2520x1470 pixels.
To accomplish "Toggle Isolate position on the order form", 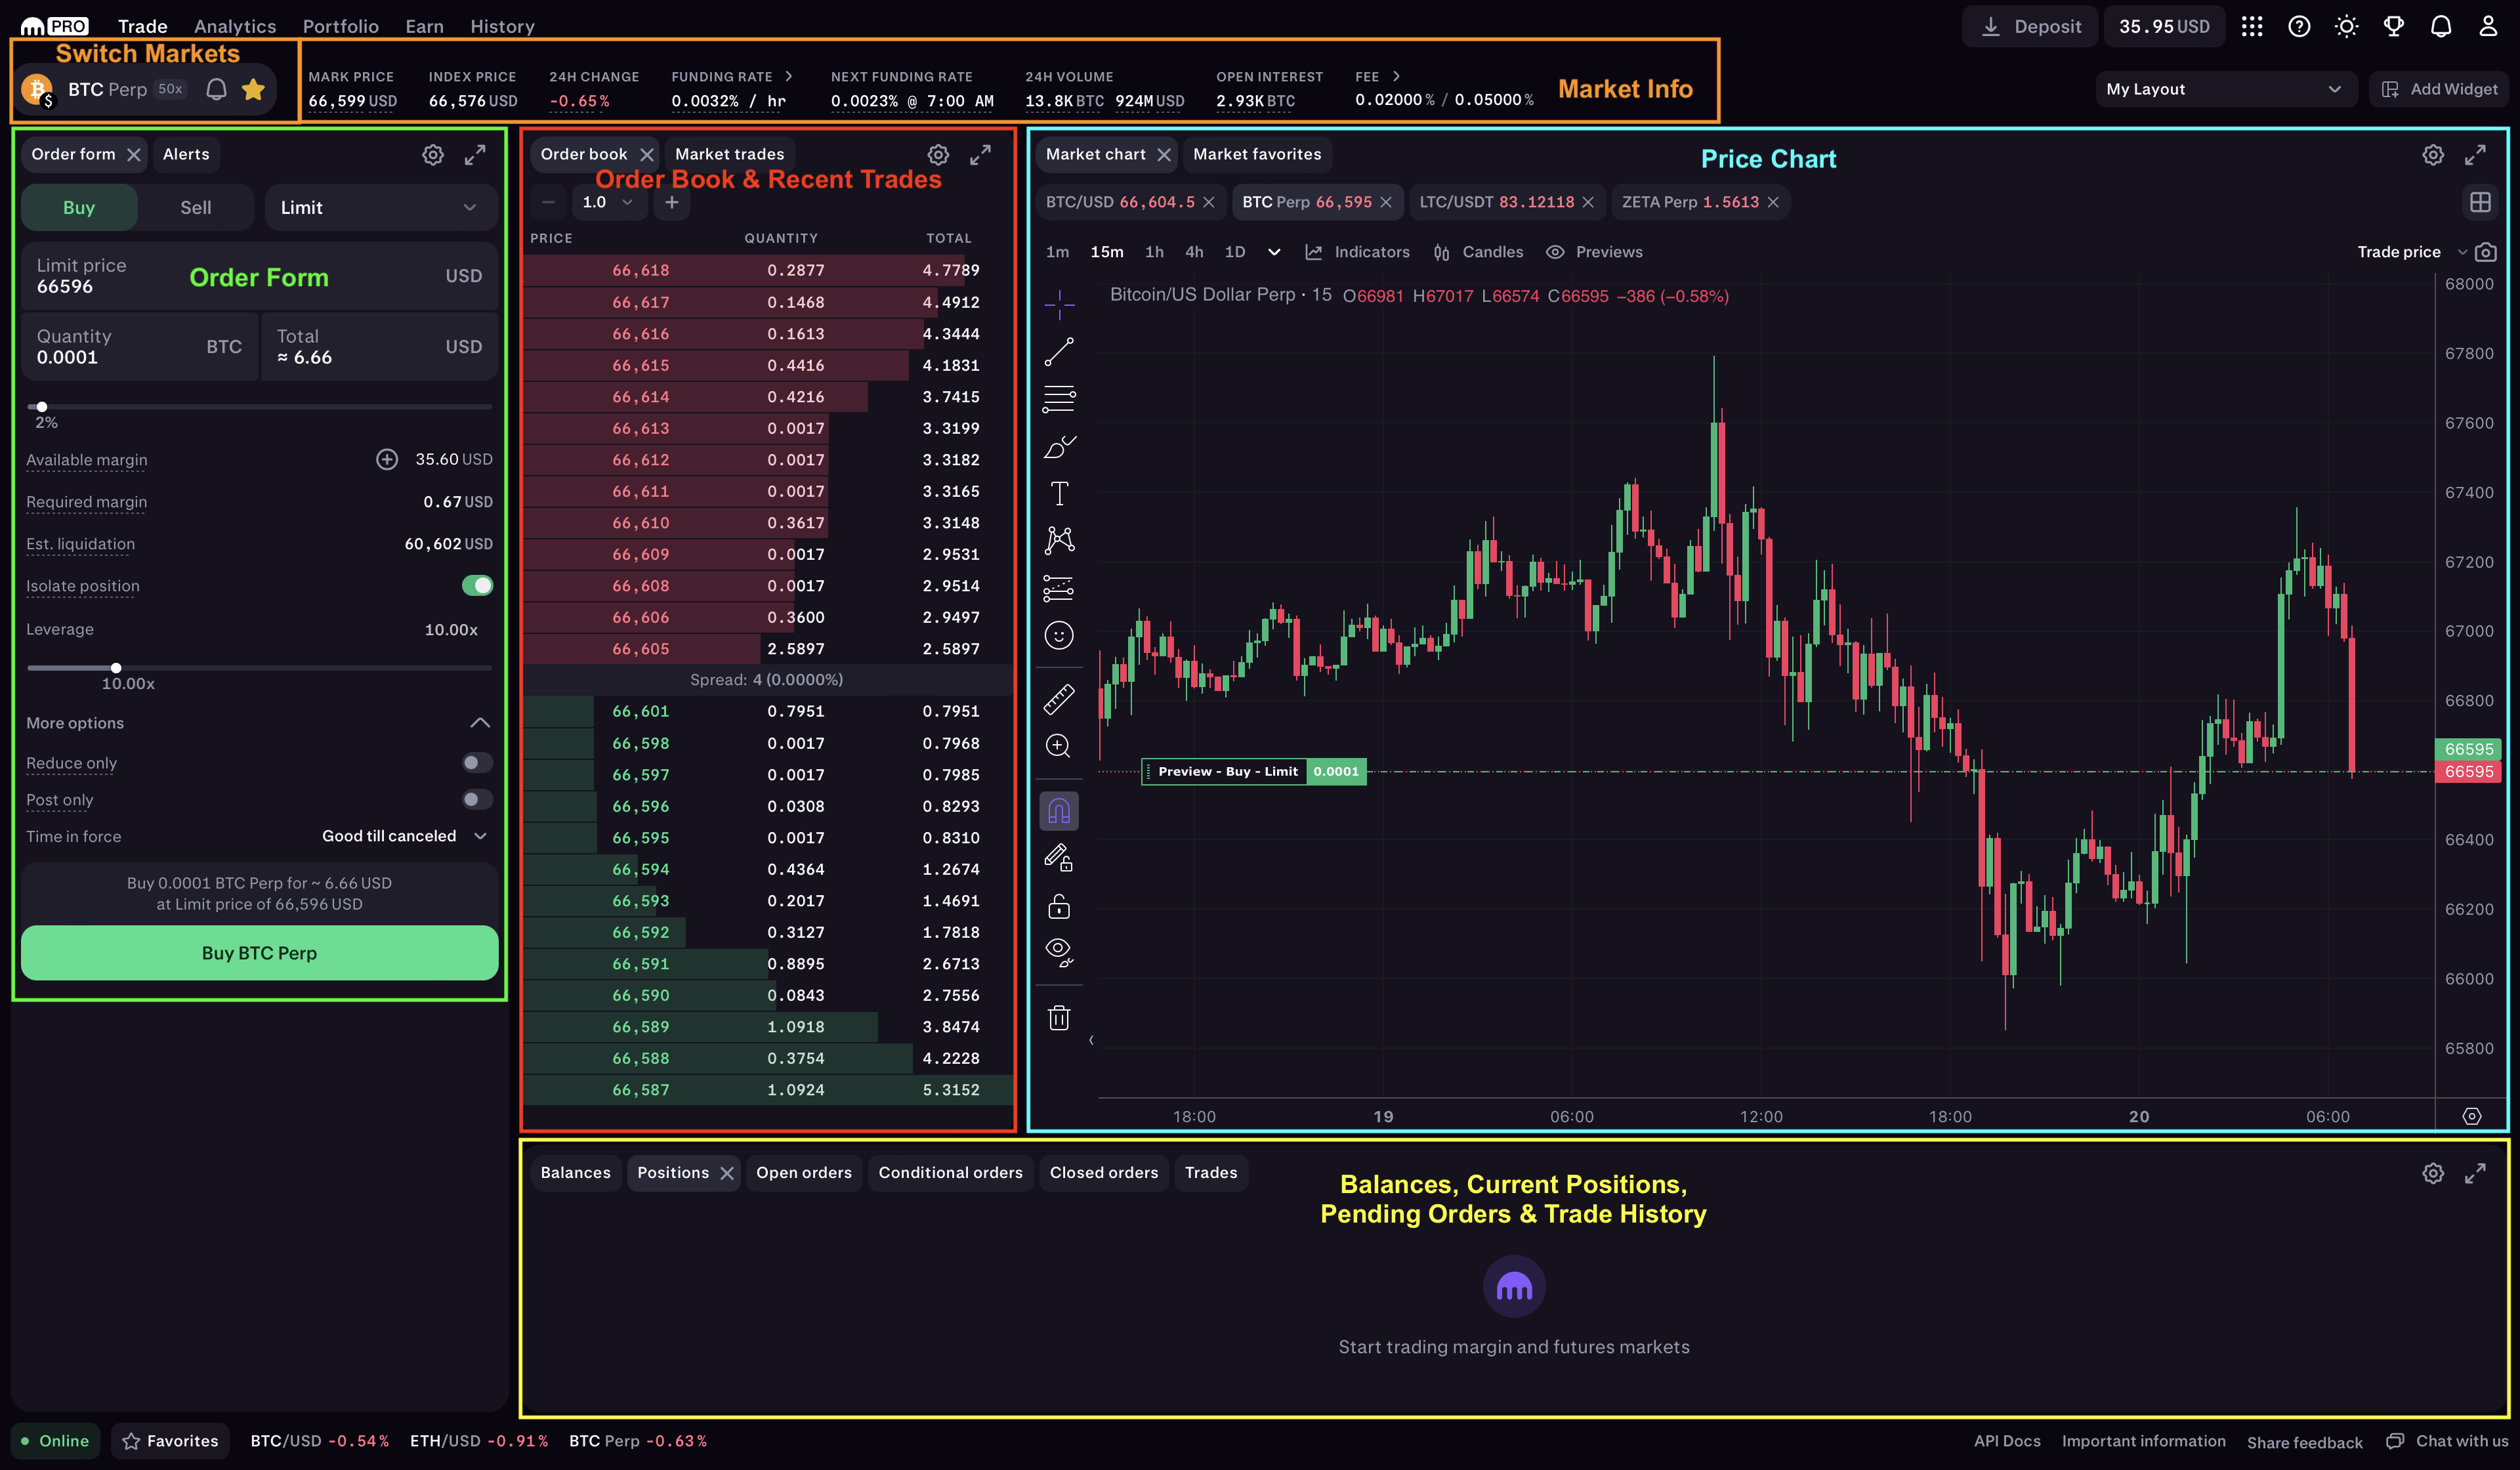I will [478, 585].
